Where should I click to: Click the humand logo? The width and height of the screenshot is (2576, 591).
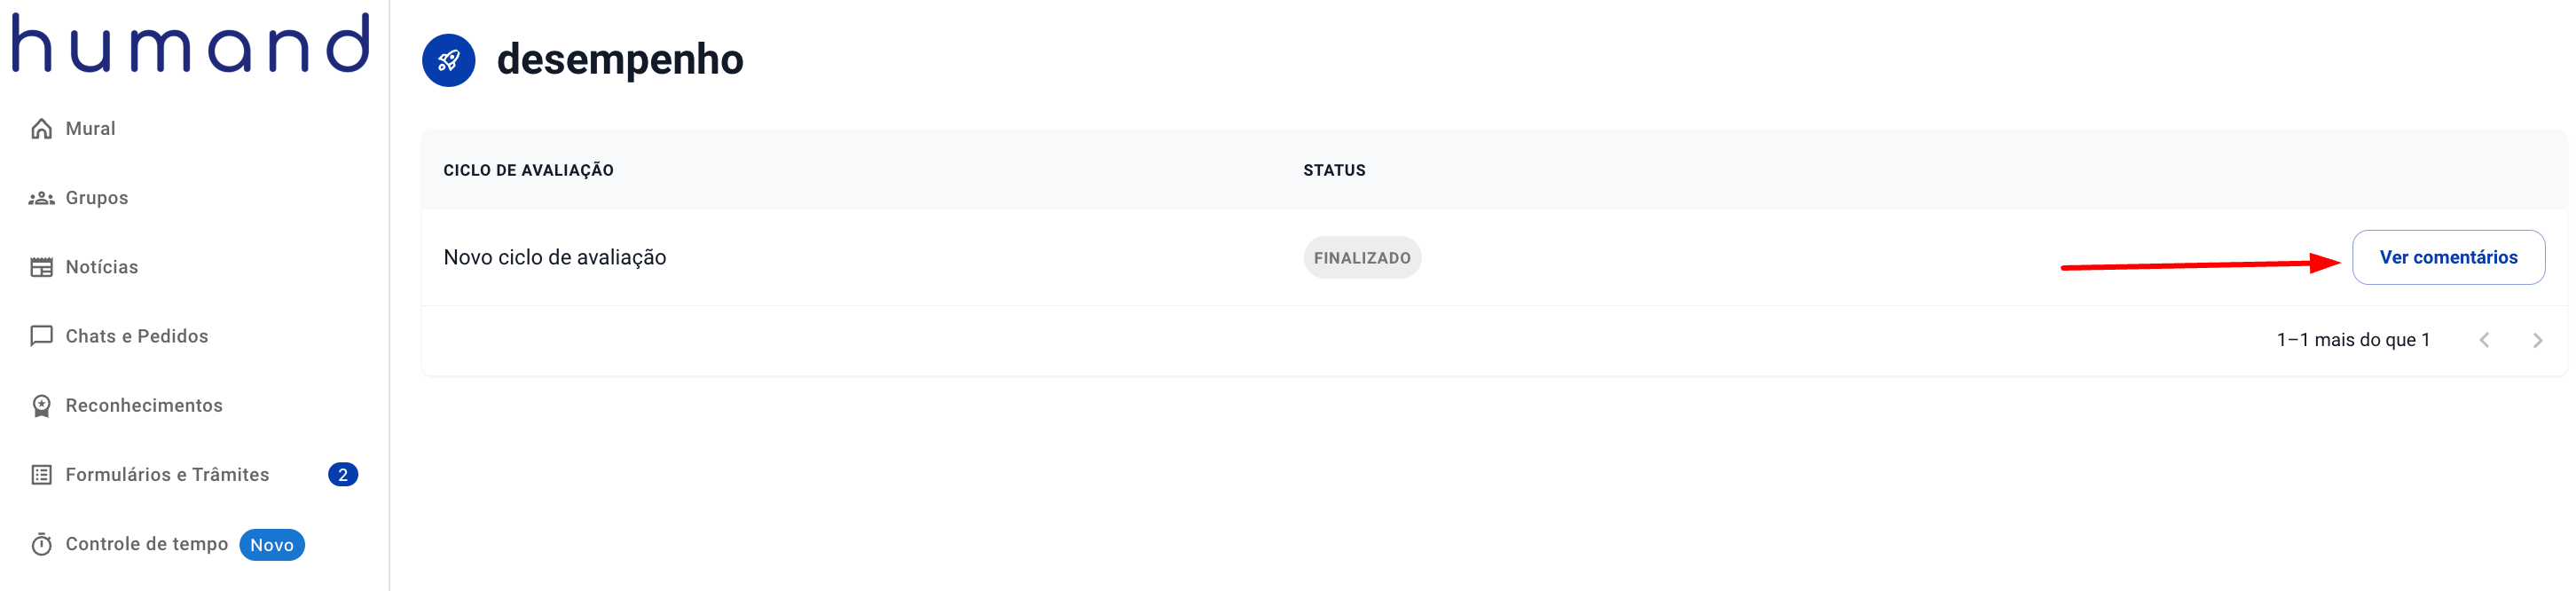click(190, 44)
